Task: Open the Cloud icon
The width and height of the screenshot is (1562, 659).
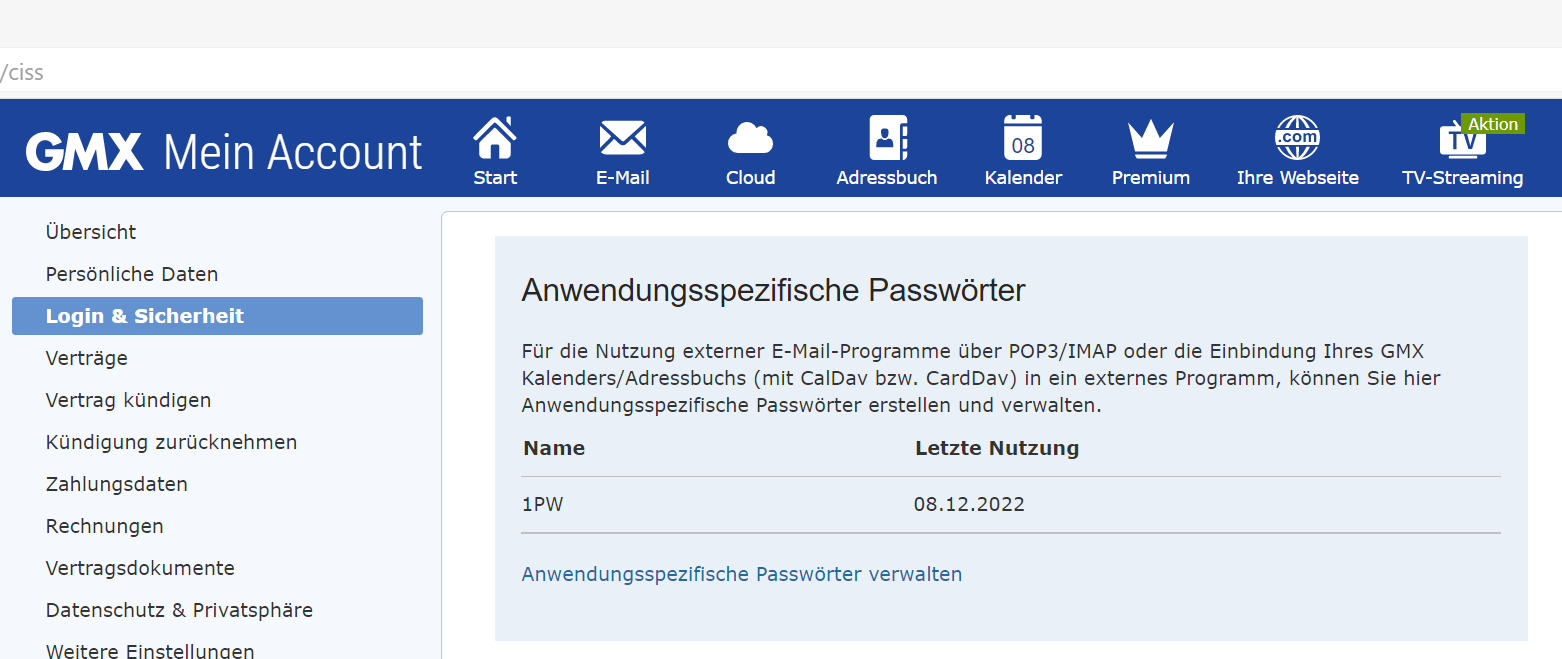Action: coord(750,138)
